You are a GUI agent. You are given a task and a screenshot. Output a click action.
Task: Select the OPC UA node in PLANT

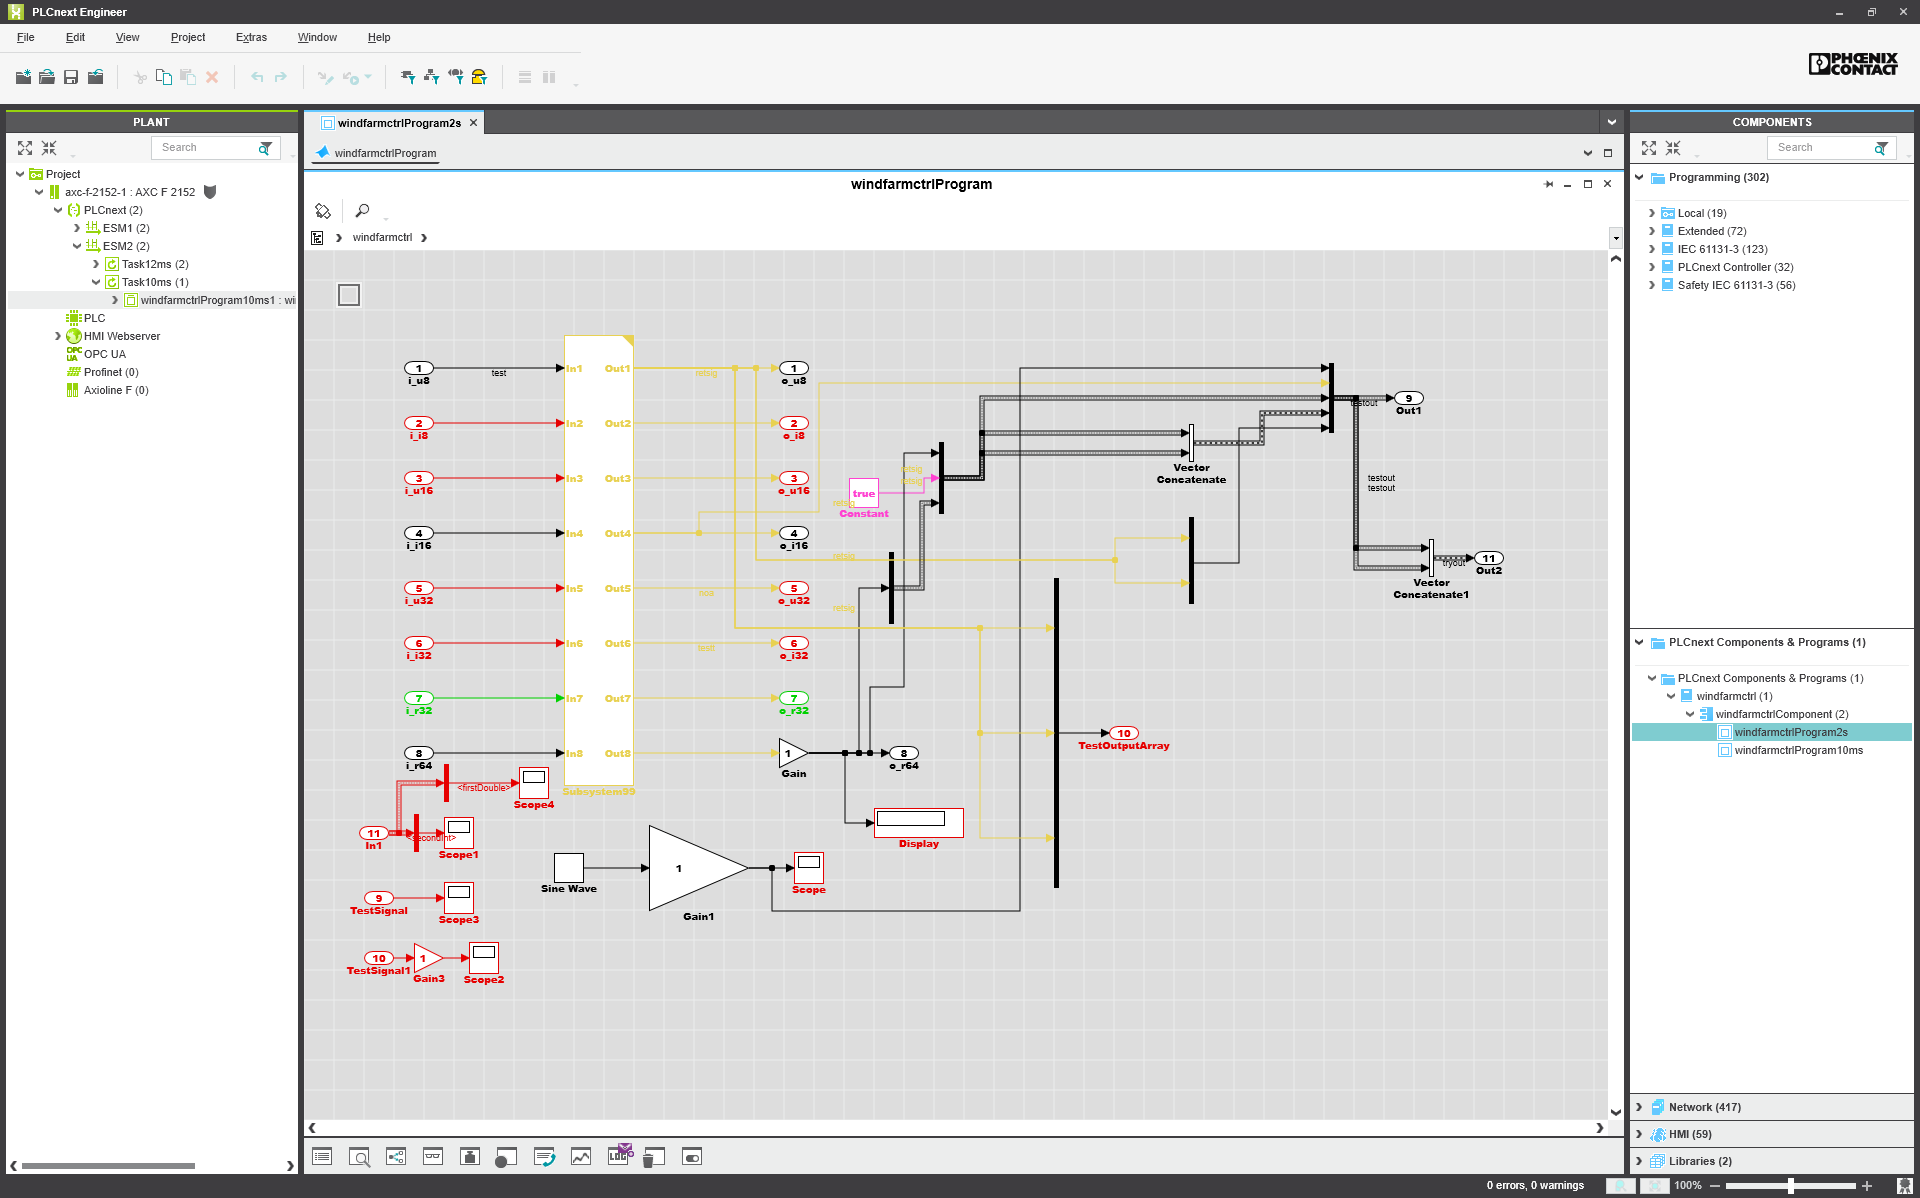(x=104, y=354)
